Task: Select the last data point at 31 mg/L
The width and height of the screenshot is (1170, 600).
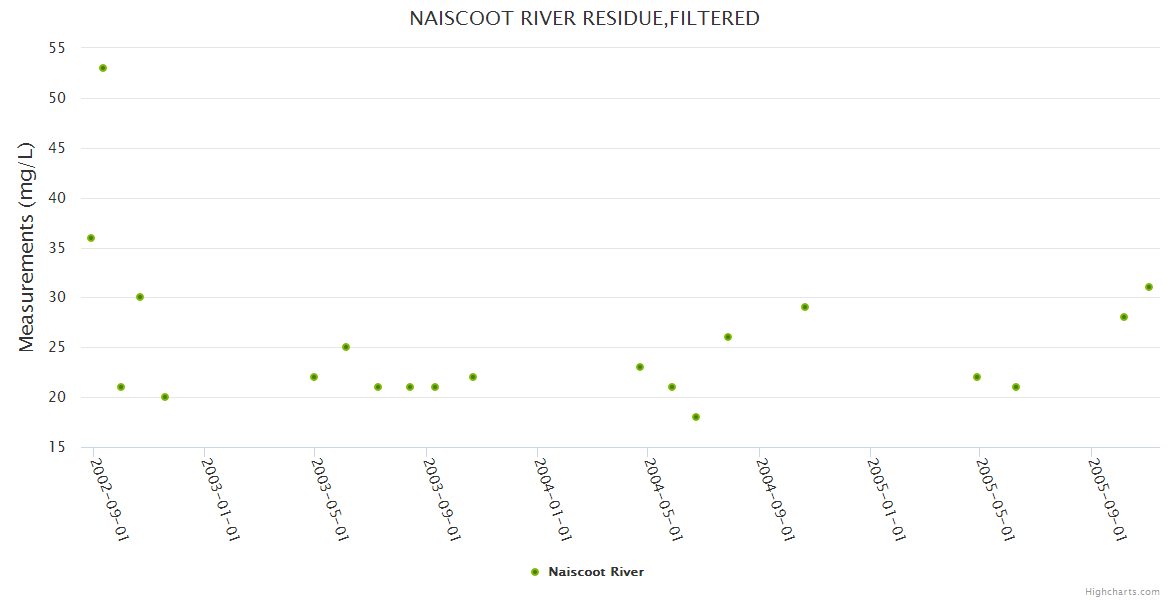Action: click(x=1149, y=287)
